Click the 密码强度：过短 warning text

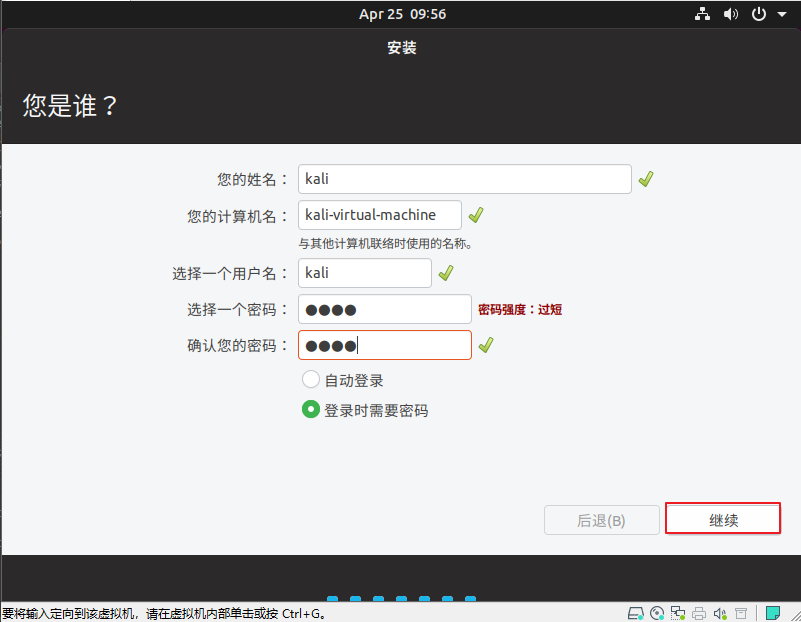520,309
